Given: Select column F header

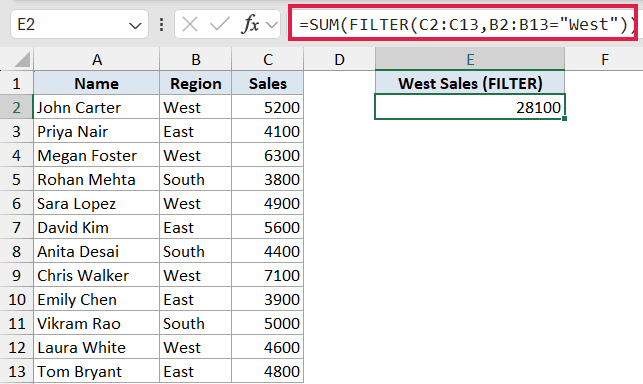Looking at the screenshot, I should pos(604,59).
